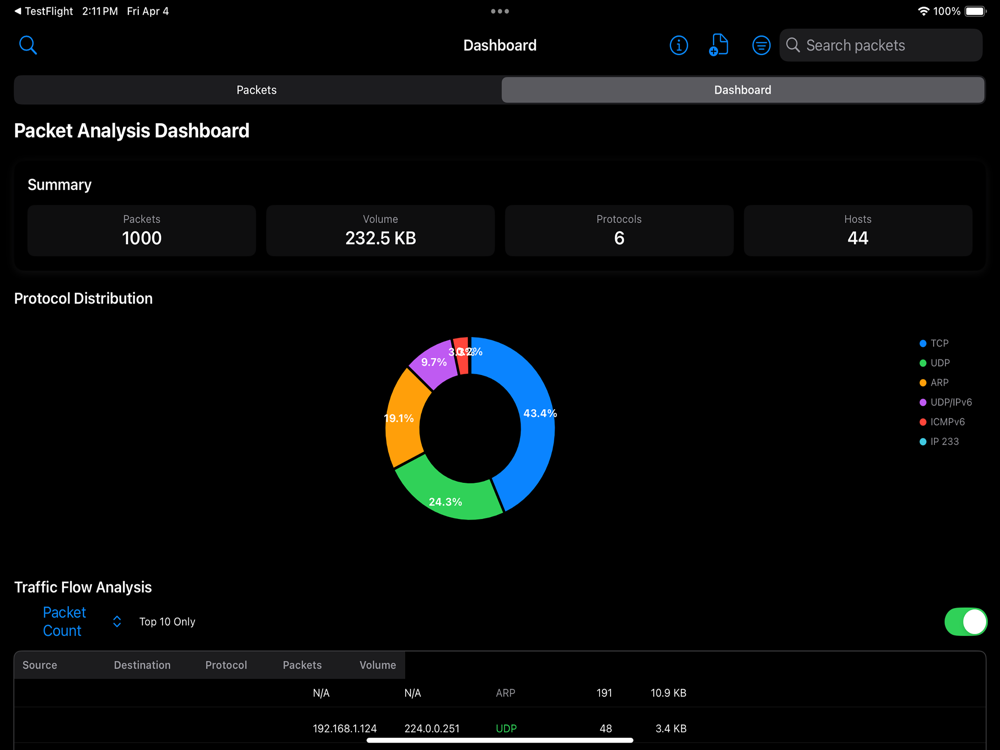This screenshot has height=750, width=1000.
Task: Tap the Protocols 6 summary card
Action: click(x=619, y=230)
